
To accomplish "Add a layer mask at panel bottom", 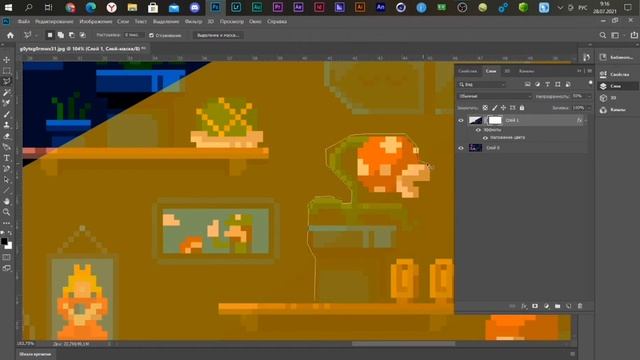I will pos(535,306).
